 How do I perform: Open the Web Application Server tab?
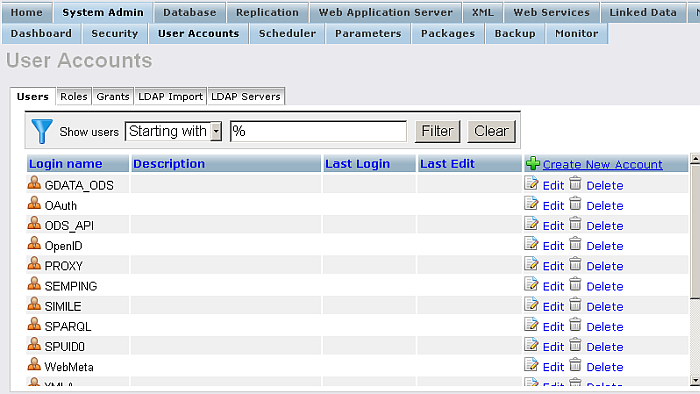(x=386, y=12)
